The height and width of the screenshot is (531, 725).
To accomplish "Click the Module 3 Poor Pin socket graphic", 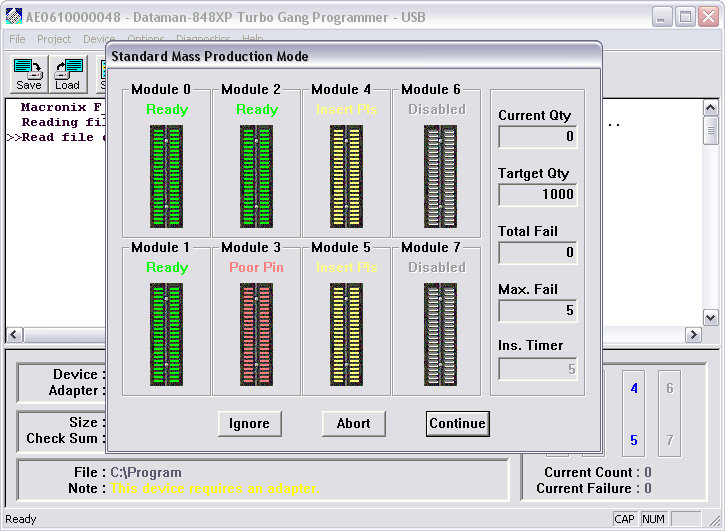I will point(256,334).
